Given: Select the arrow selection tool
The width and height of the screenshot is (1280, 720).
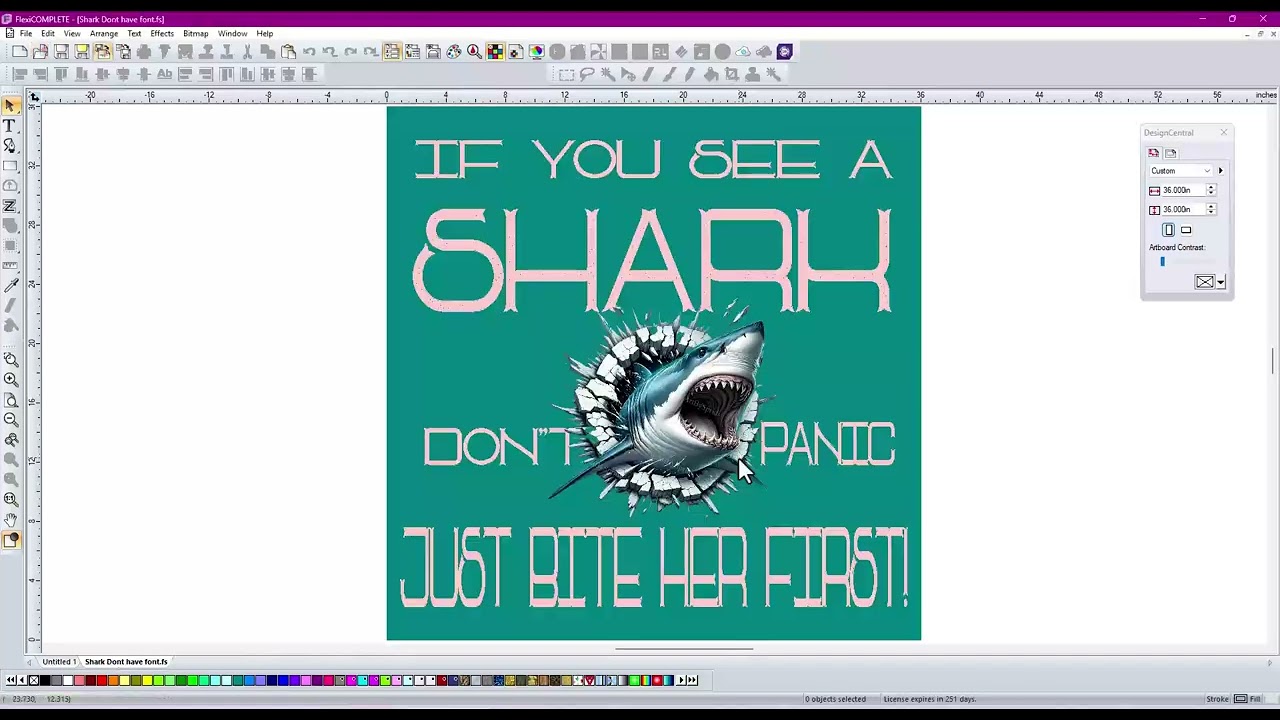Looking at the screenshot, I should pyautogui.click(x=10, y=106).
